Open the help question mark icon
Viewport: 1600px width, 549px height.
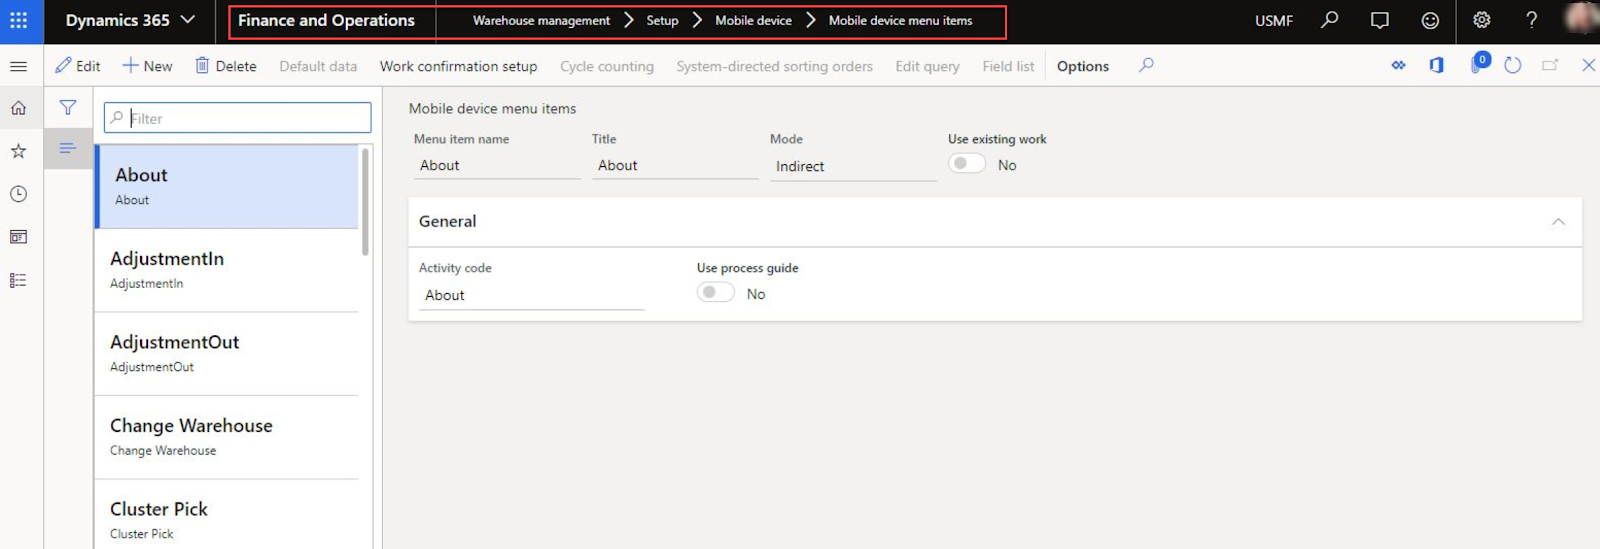[x=1531, y=20]
